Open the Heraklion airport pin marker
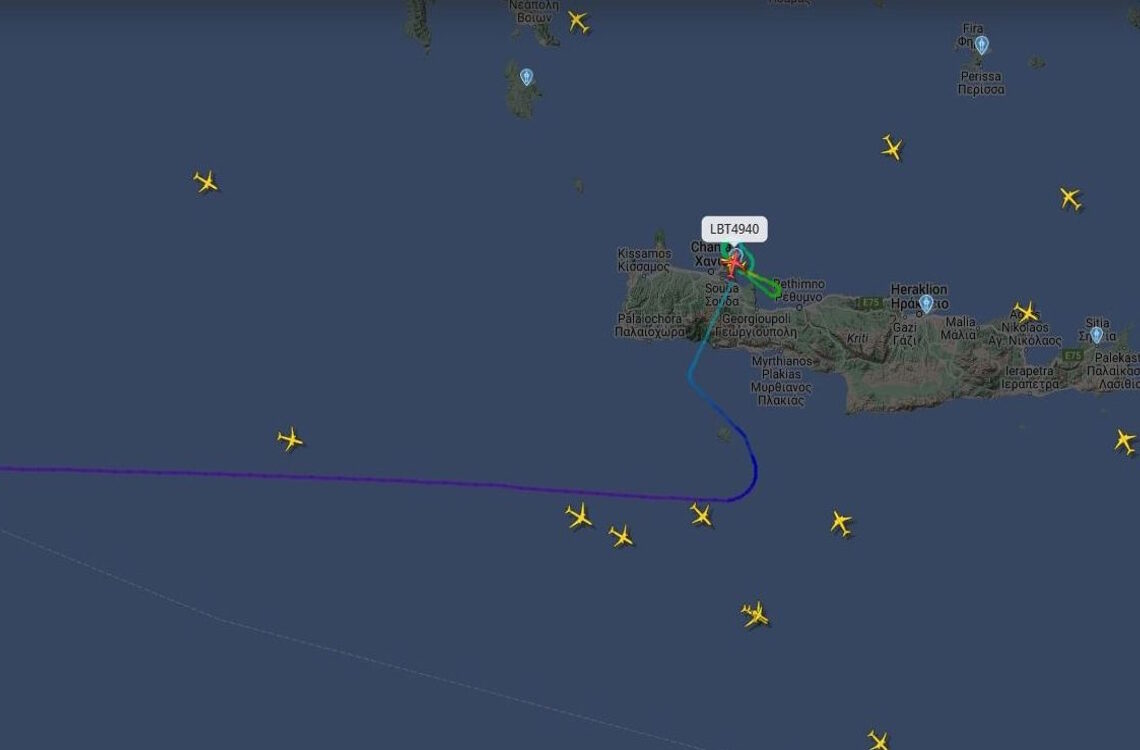The image size is (1140, 750). (x=926, y=303)
